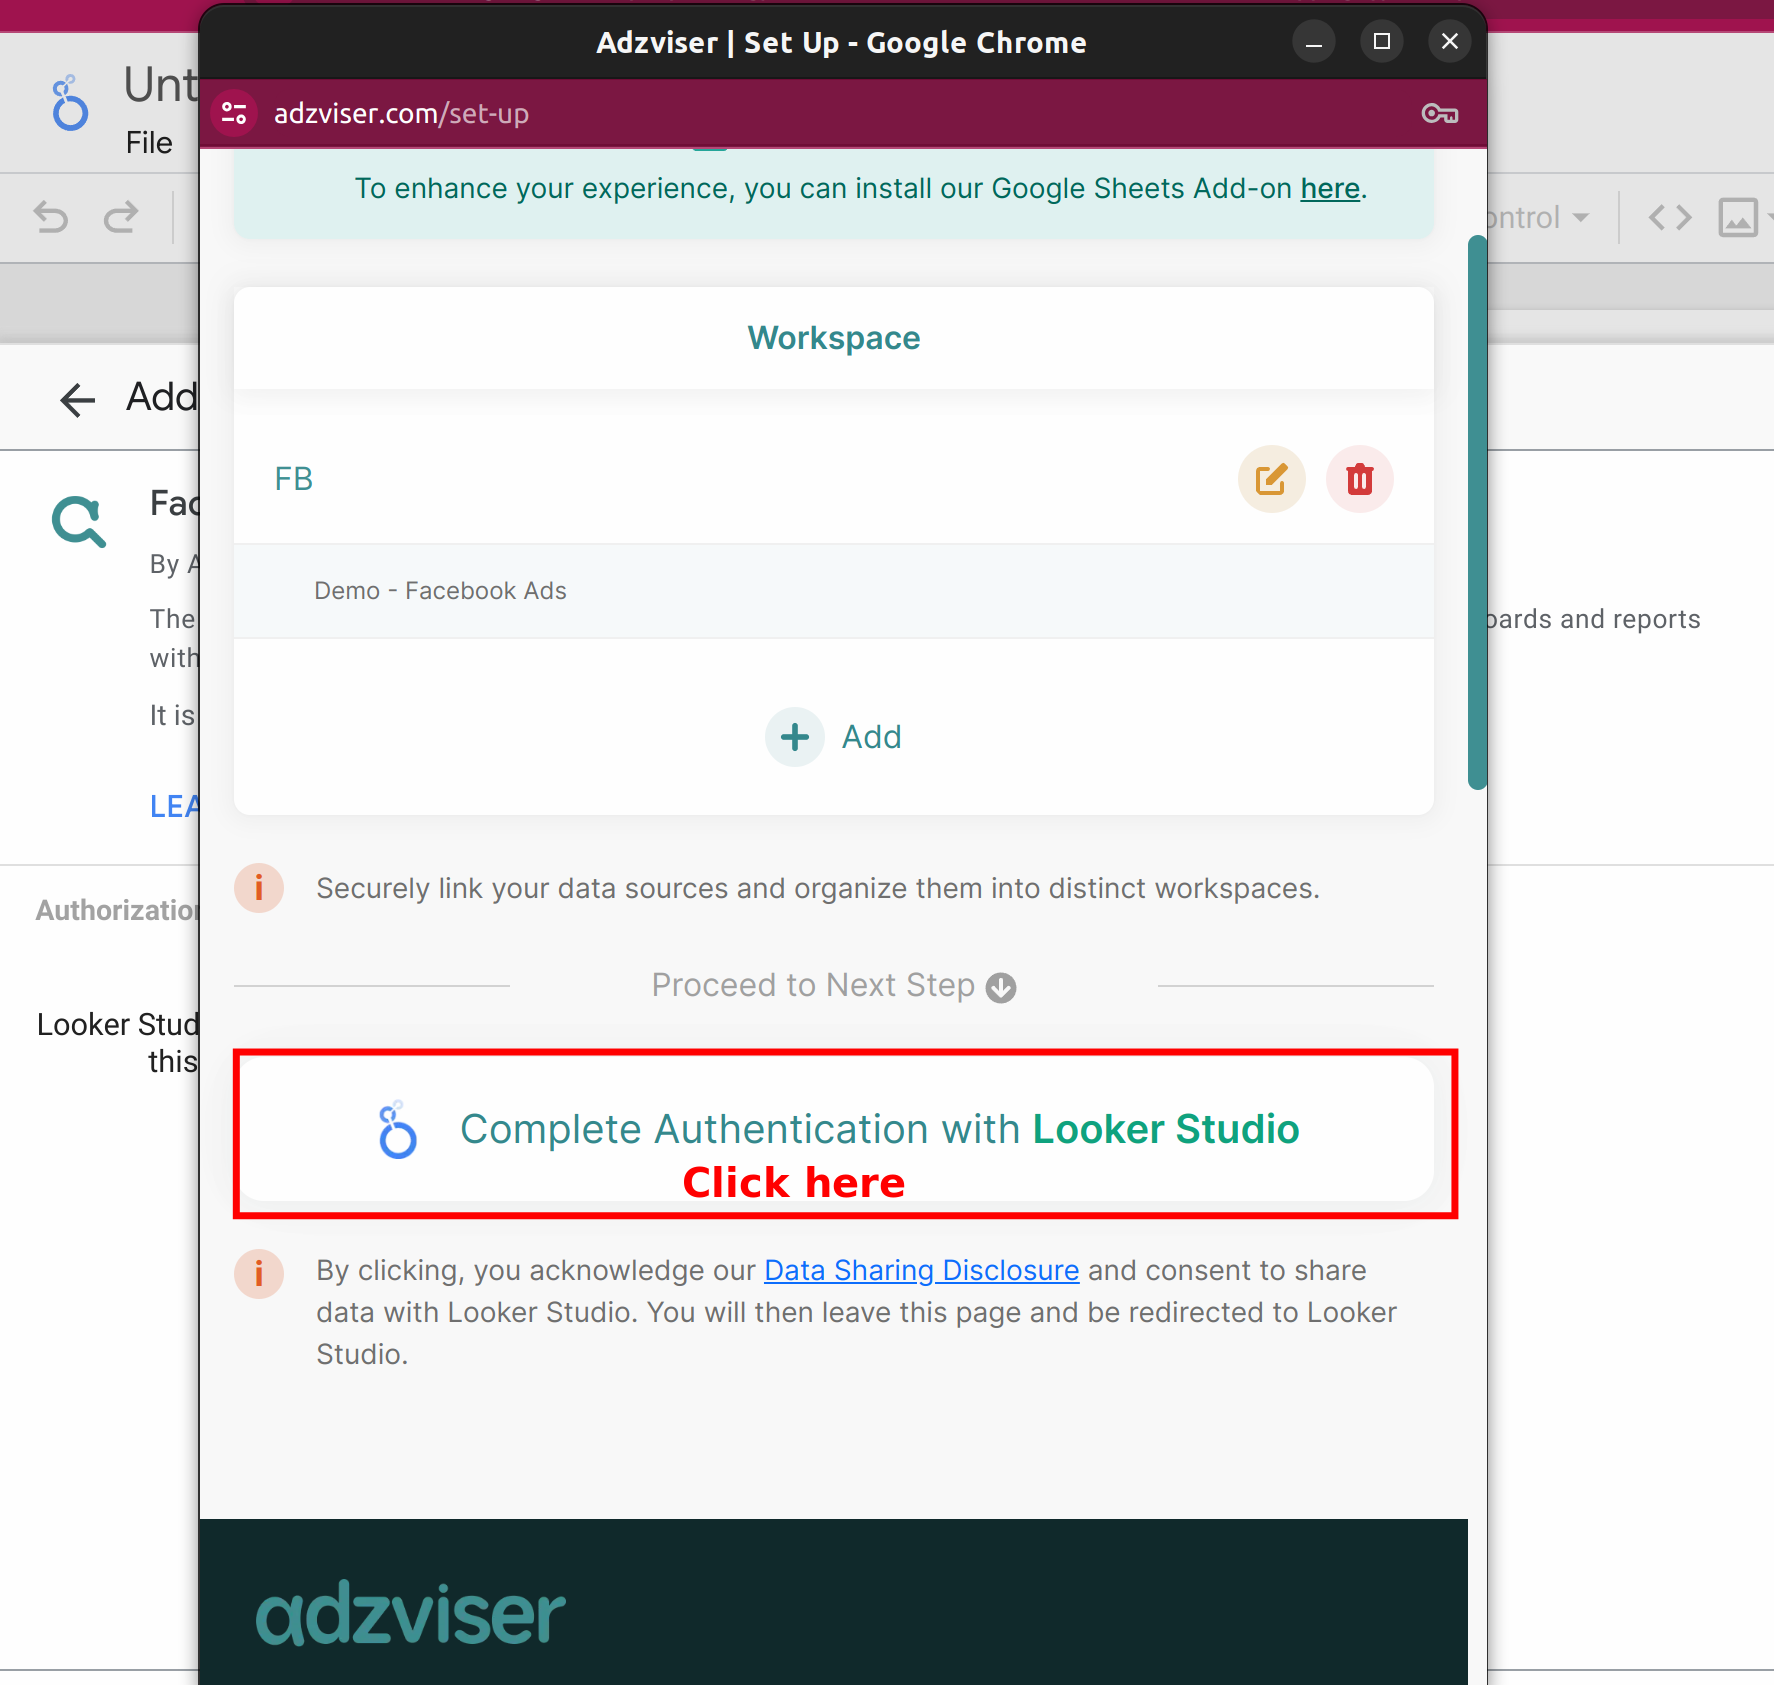Redo the last action in the spreadsheet

click(x=121, y=217)
